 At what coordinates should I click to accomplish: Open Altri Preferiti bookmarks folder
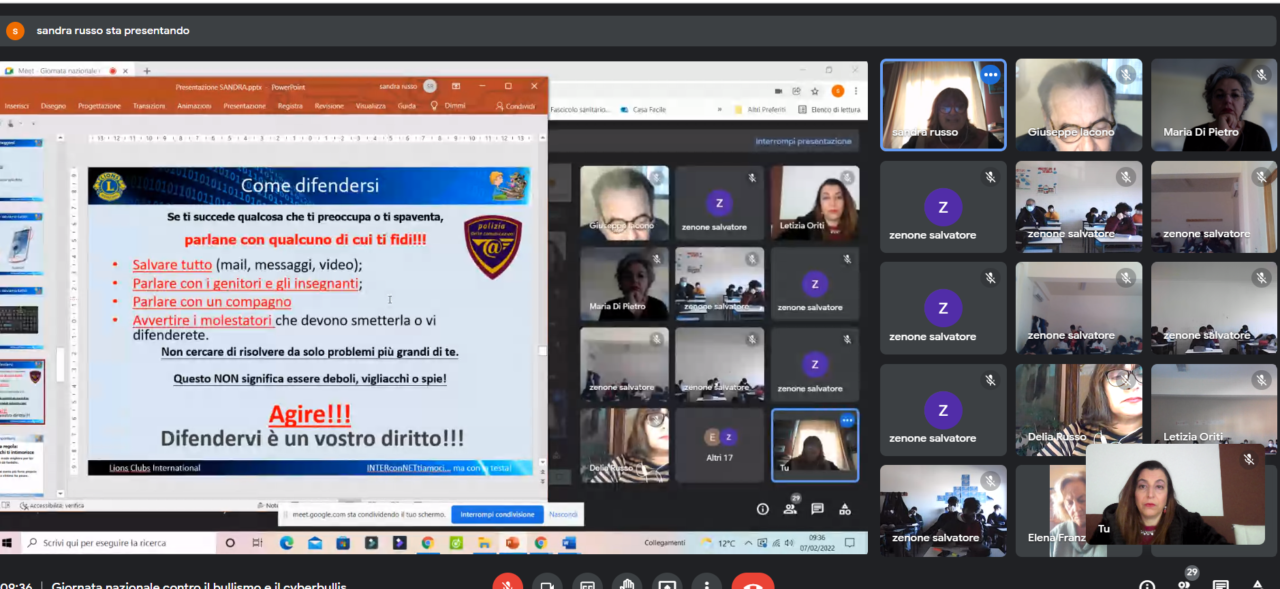coord(761,109)
